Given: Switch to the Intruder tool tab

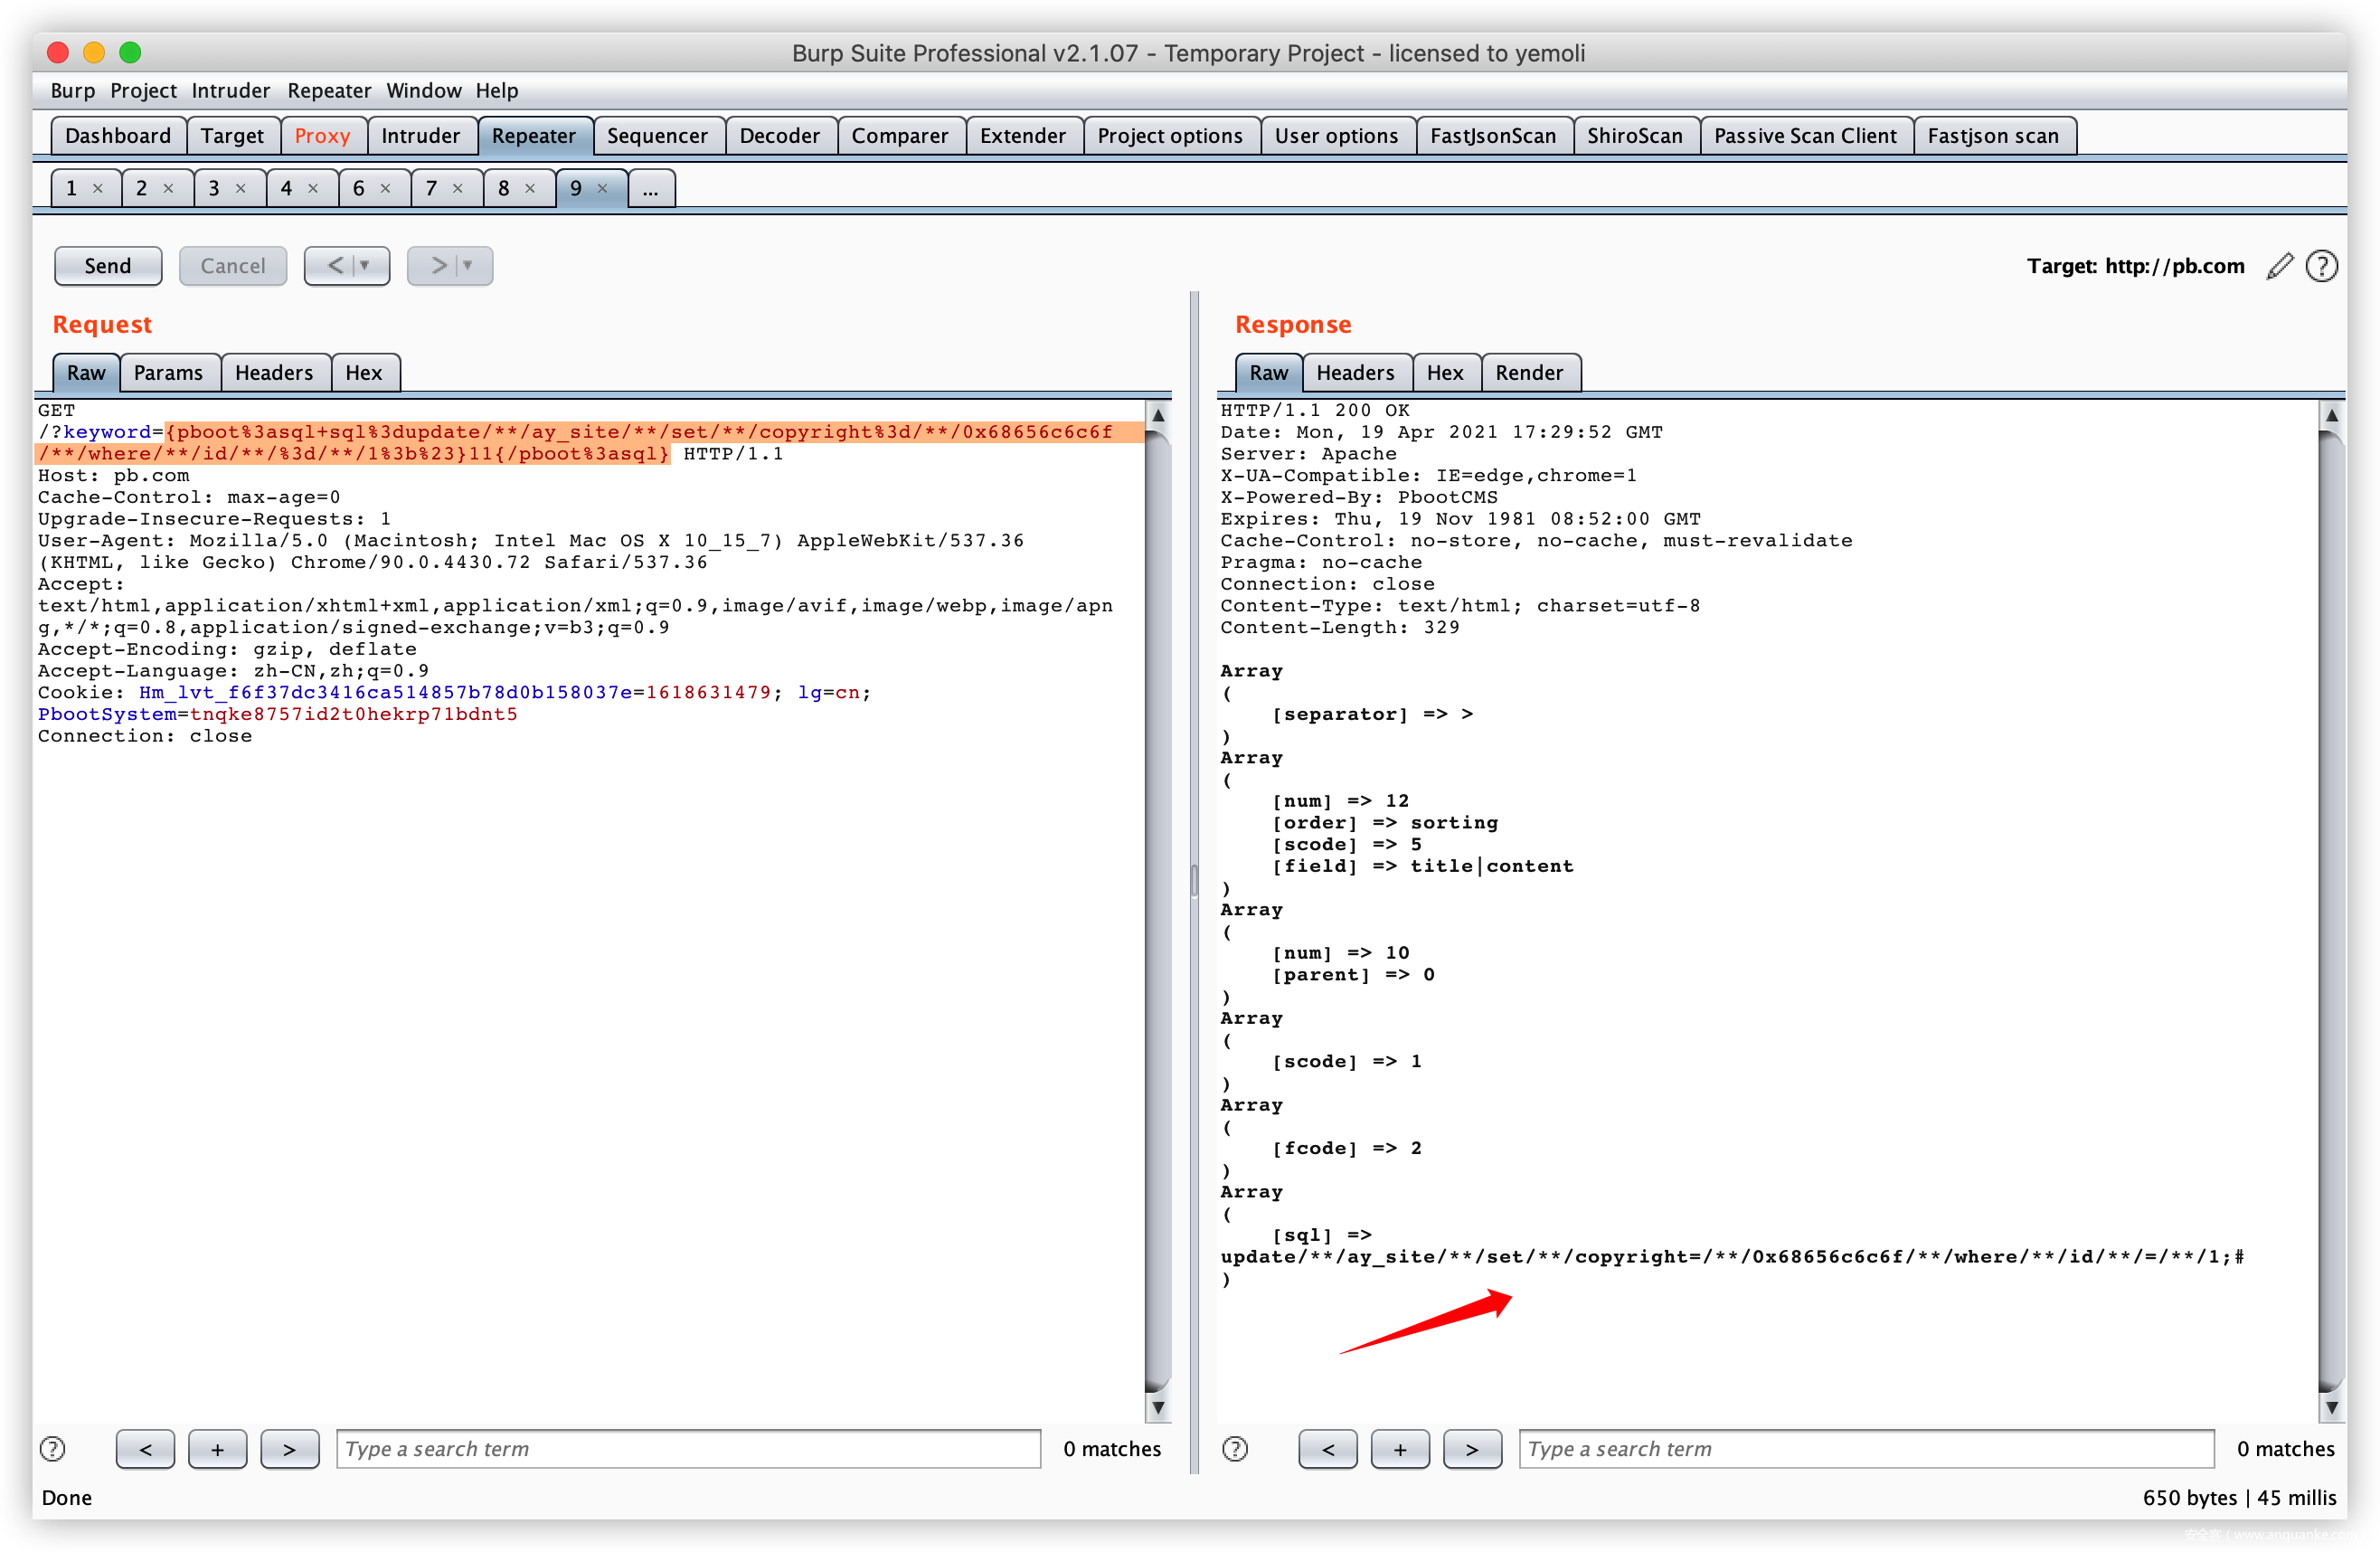Looking at the screenshot, I should (420, 136).
